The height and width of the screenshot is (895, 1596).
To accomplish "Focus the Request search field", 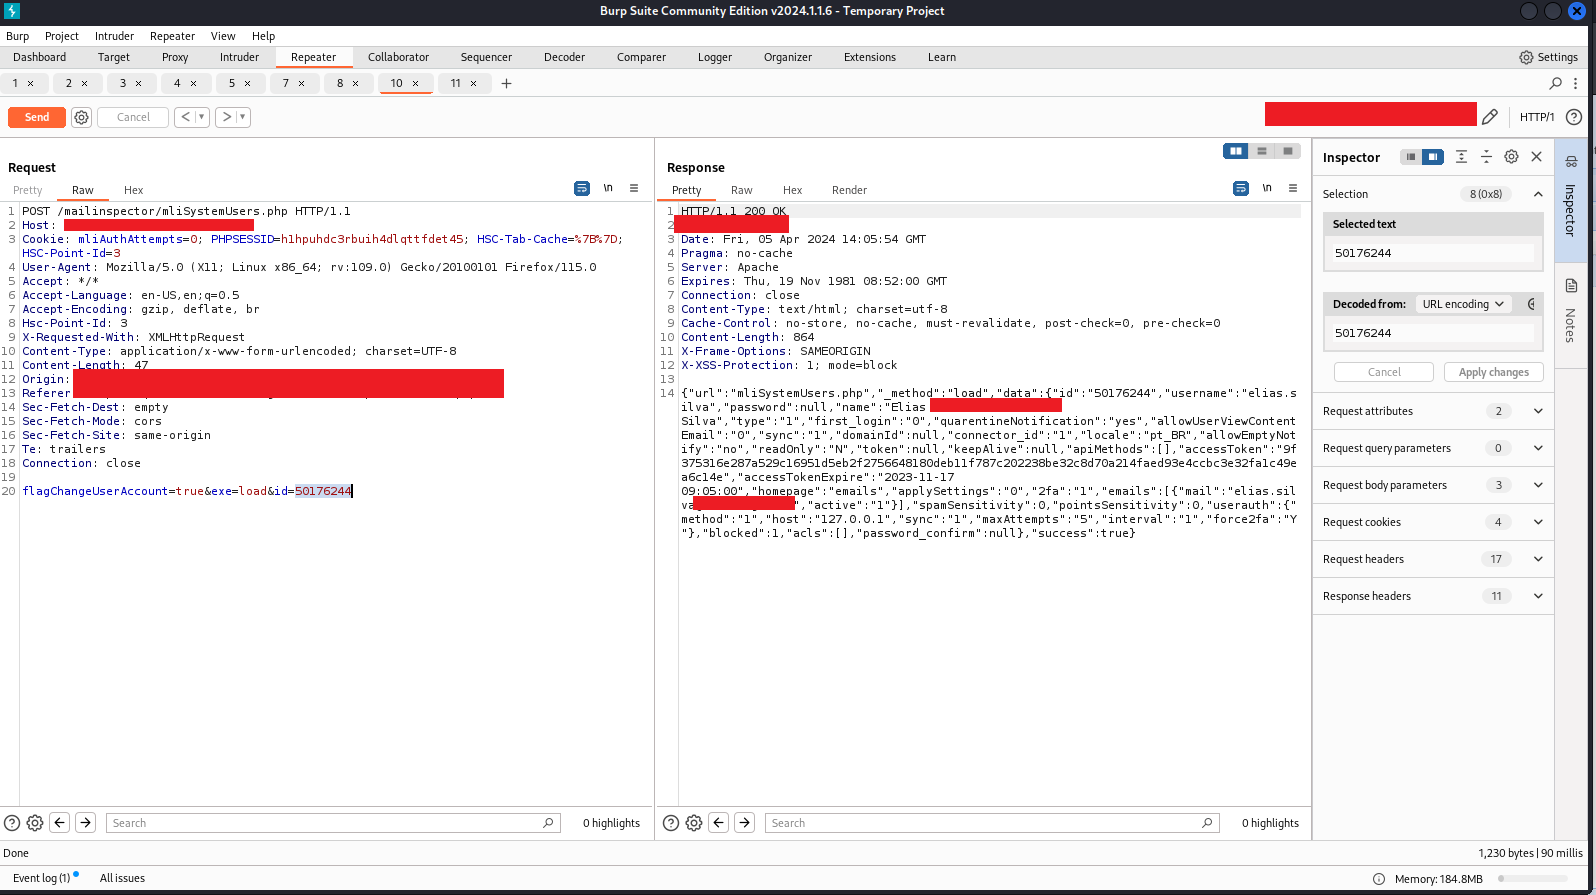I will (332, 823).
